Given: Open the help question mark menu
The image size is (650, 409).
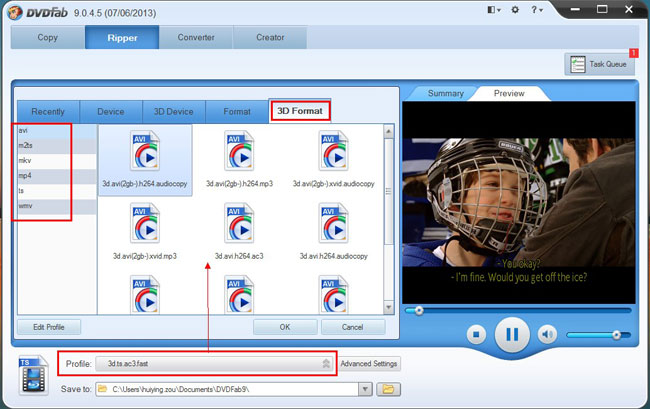Looking at the screenshot, I should pyautogui.click(x=536, y=10).
